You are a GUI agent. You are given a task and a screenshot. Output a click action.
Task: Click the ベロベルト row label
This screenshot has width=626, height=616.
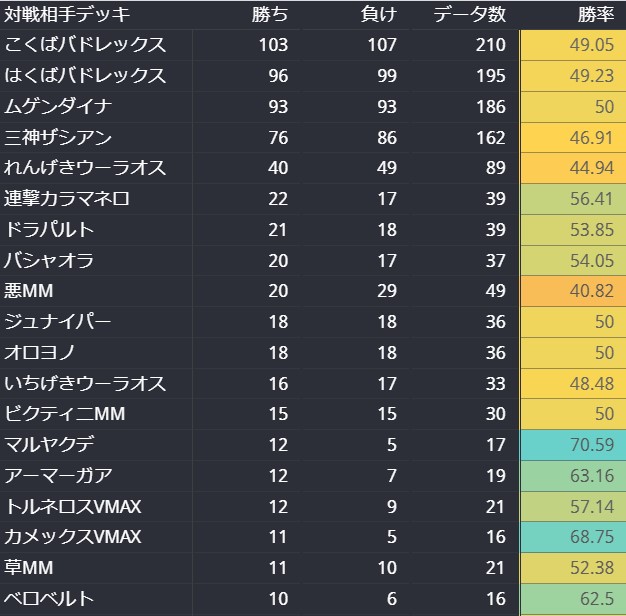pyautogui.click(x=50, y=599)
